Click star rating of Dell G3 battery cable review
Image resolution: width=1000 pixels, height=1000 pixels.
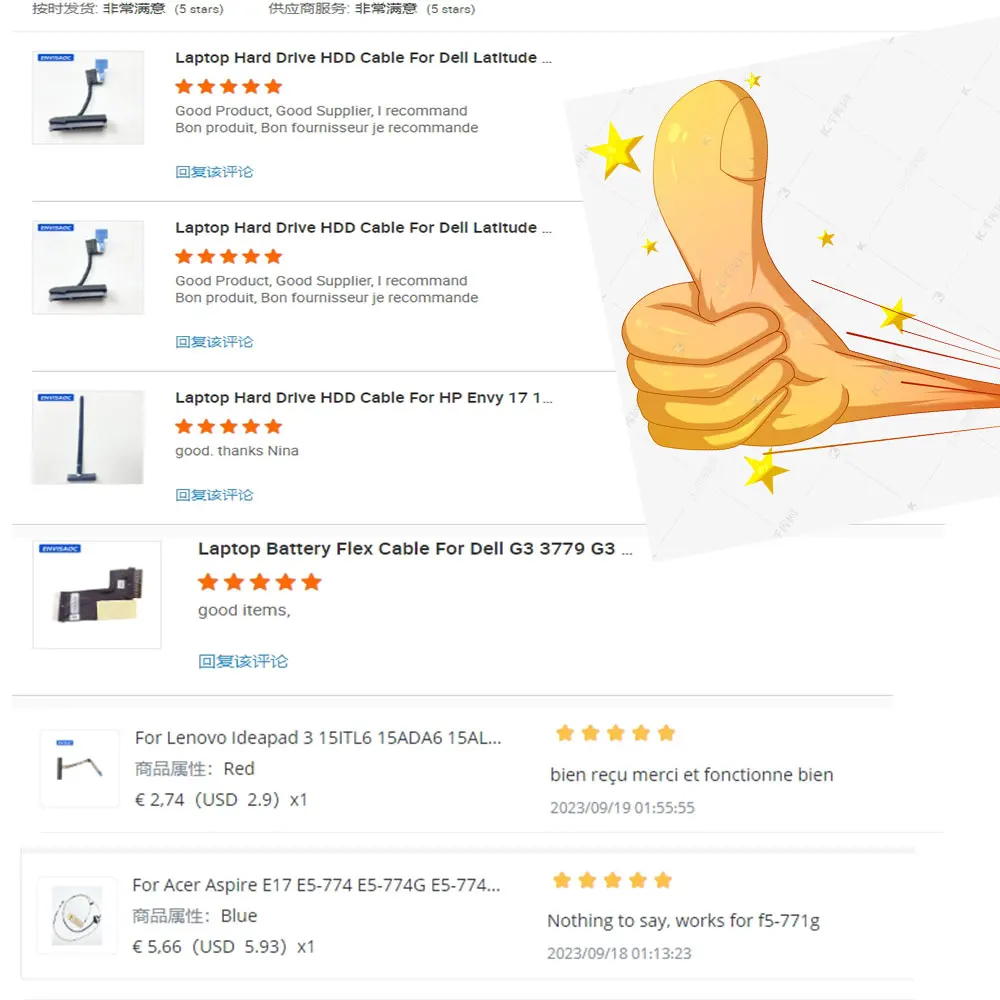pos(260,582)
